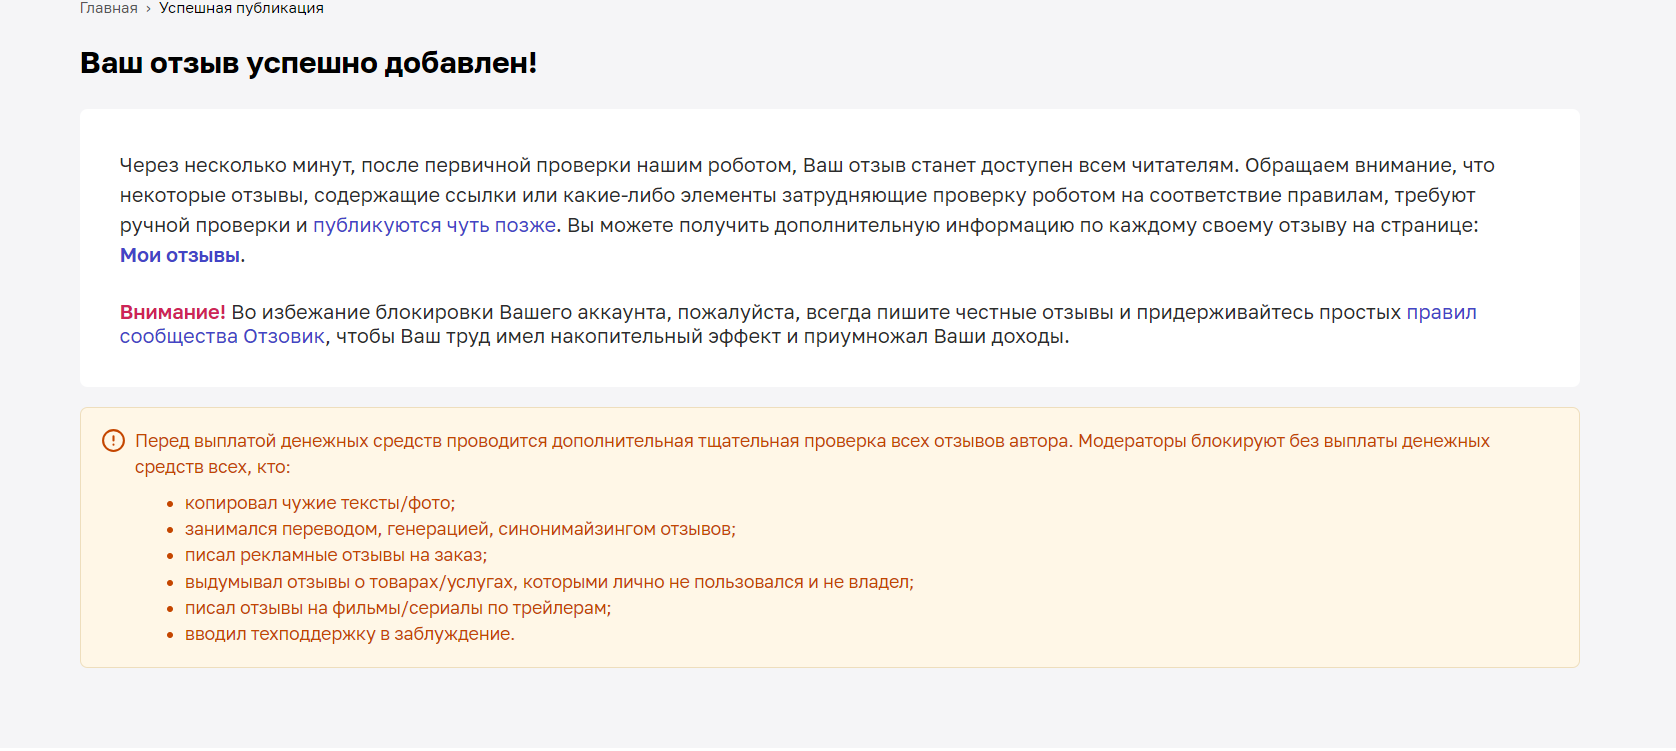Open the 'сообщества Отзовик' link text
This screenshot has height=751, width=1676.
[x=222, y=336]
